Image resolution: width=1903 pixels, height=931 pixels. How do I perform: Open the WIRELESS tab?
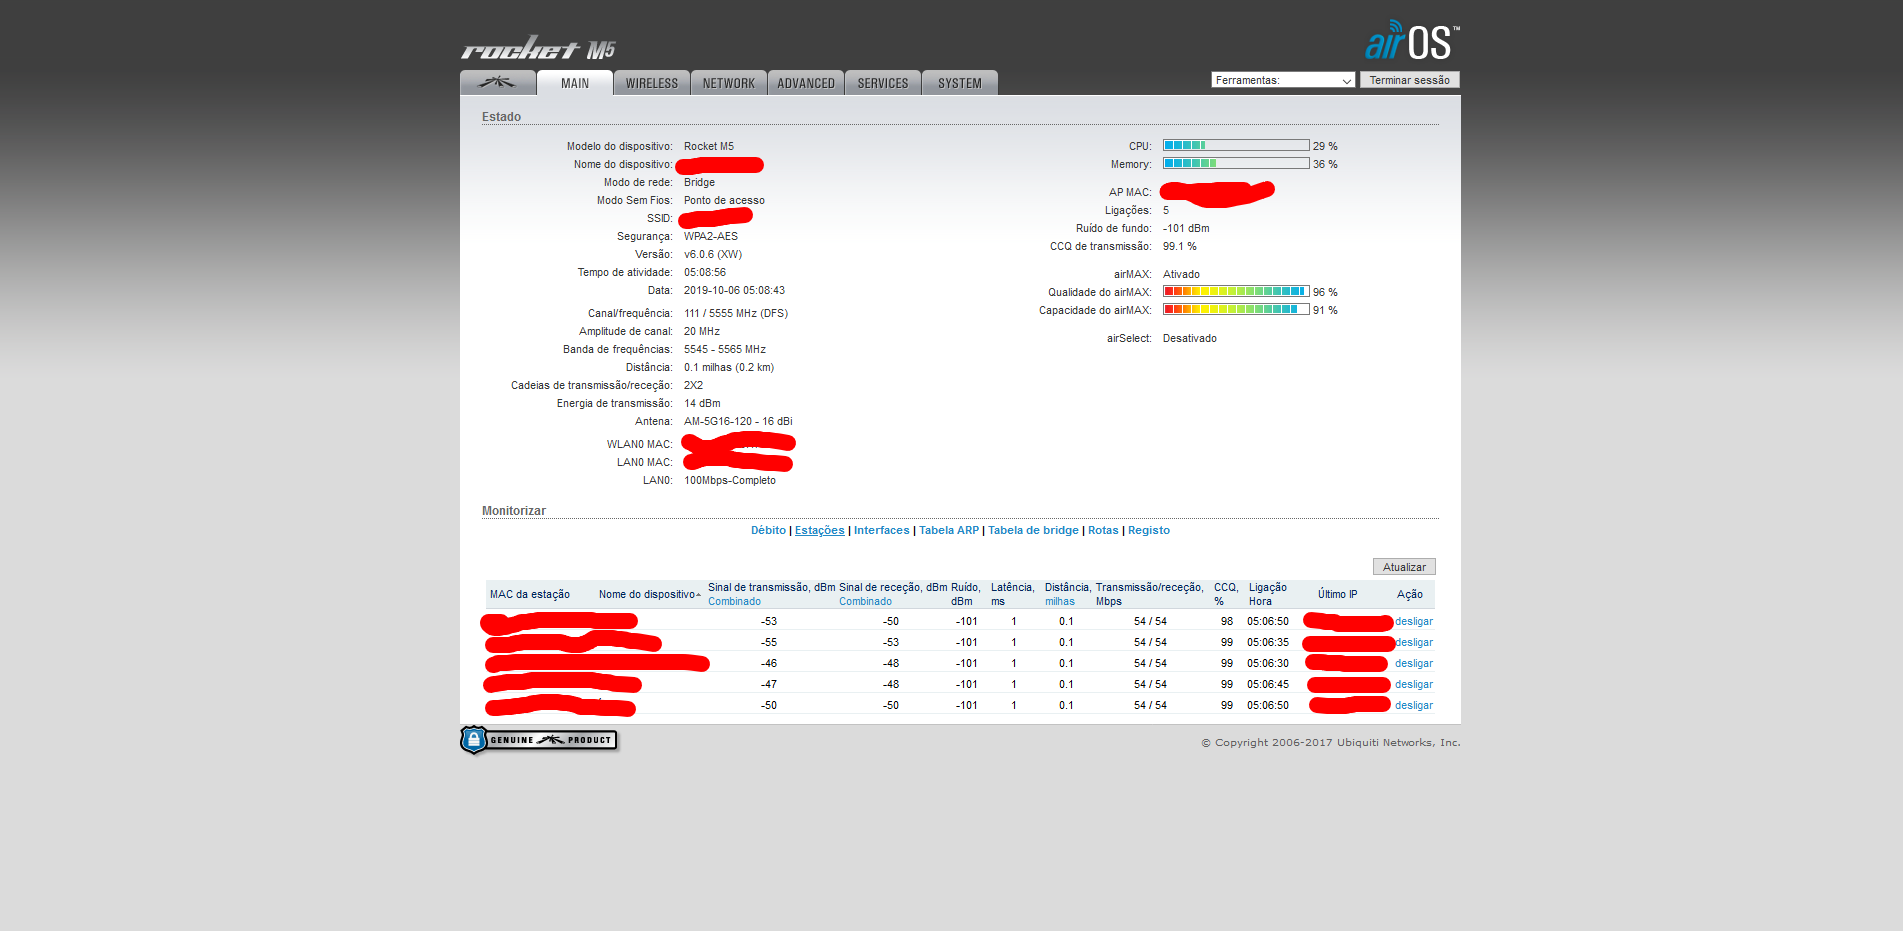click(652, 83)
